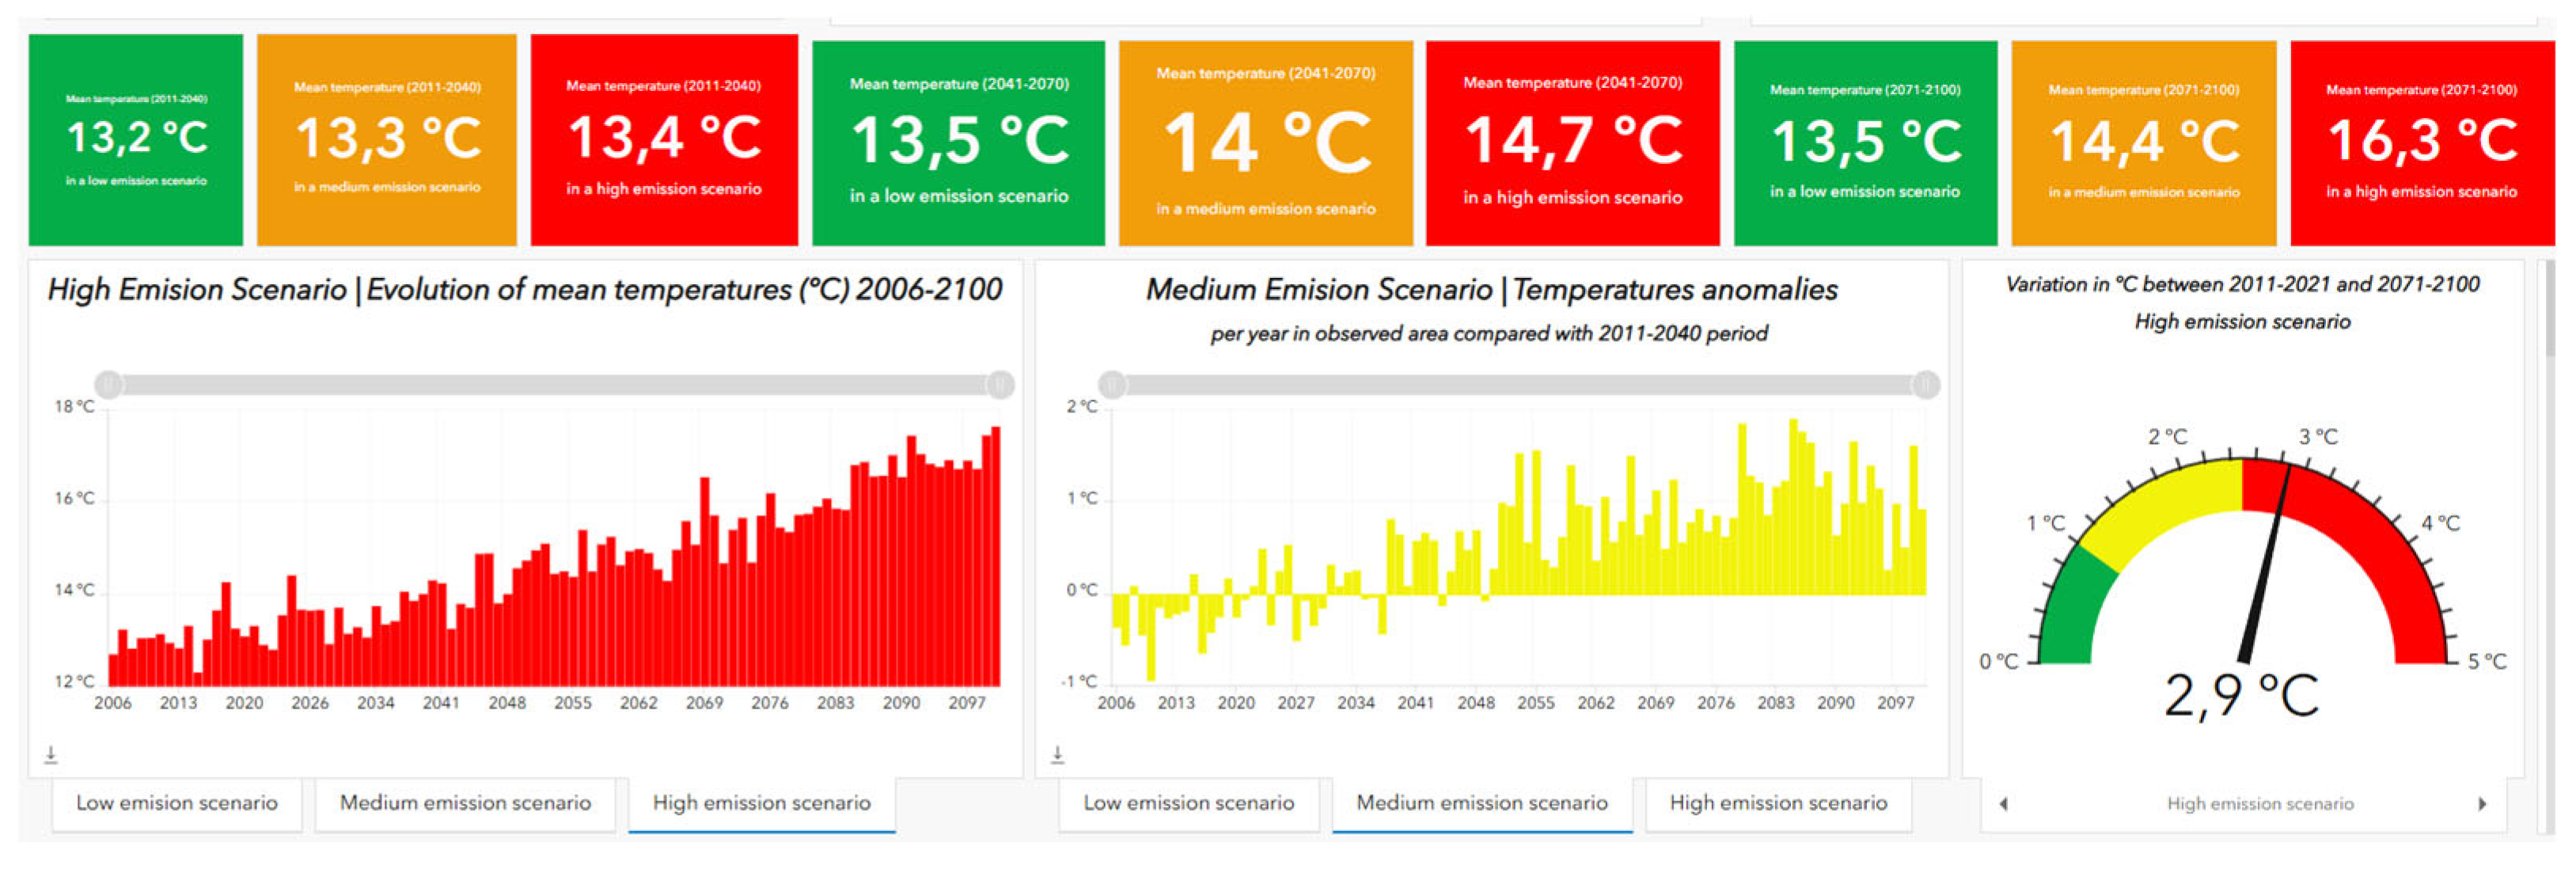2576x870 pixels.
Task: Click the High Emision Scenario evolution chart title
Action: coord(525,290)
